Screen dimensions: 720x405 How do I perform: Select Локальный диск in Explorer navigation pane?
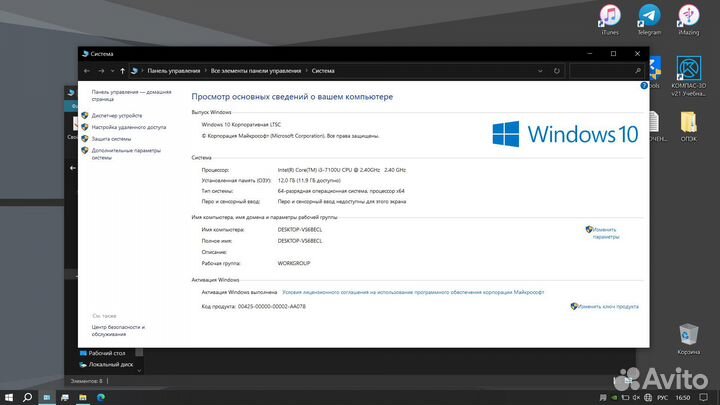point(110,365)
